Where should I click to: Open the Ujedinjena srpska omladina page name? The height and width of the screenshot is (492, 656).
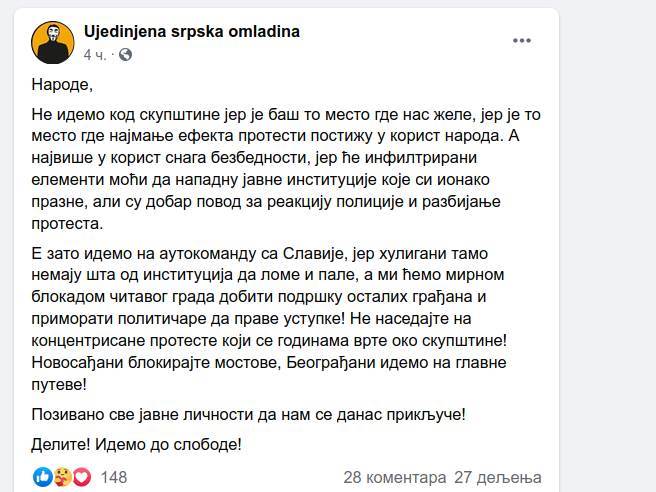191,32
